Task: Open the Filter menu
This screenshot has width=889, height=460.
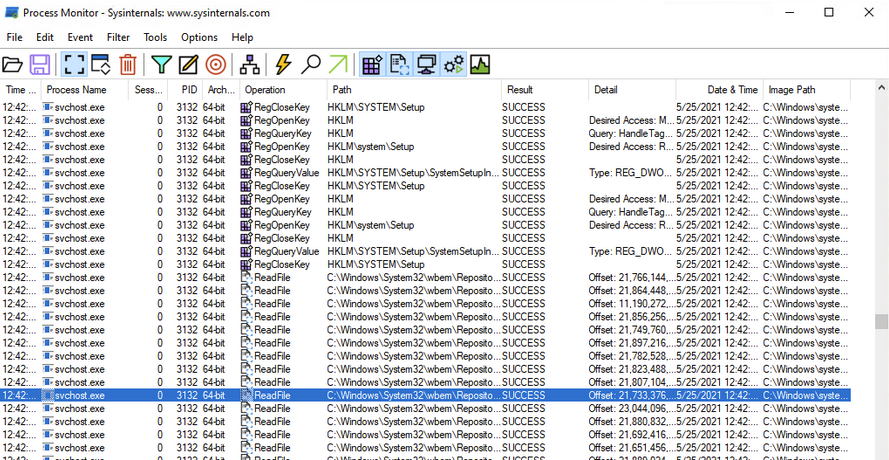Action: coord(118,37)
